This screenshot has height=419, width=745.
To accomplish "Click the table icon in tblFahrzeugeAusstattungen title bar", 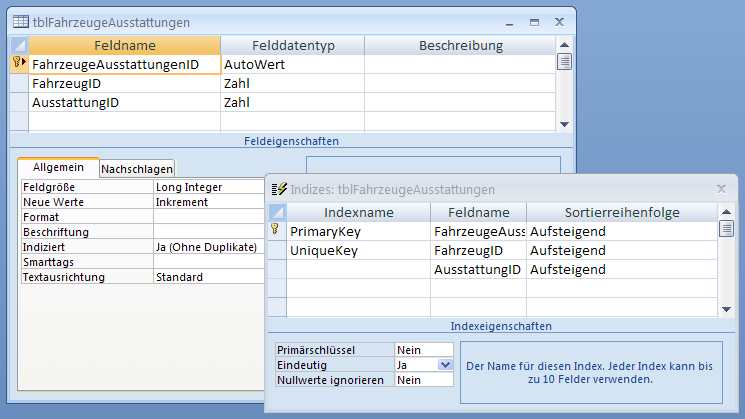I will 20,21.
